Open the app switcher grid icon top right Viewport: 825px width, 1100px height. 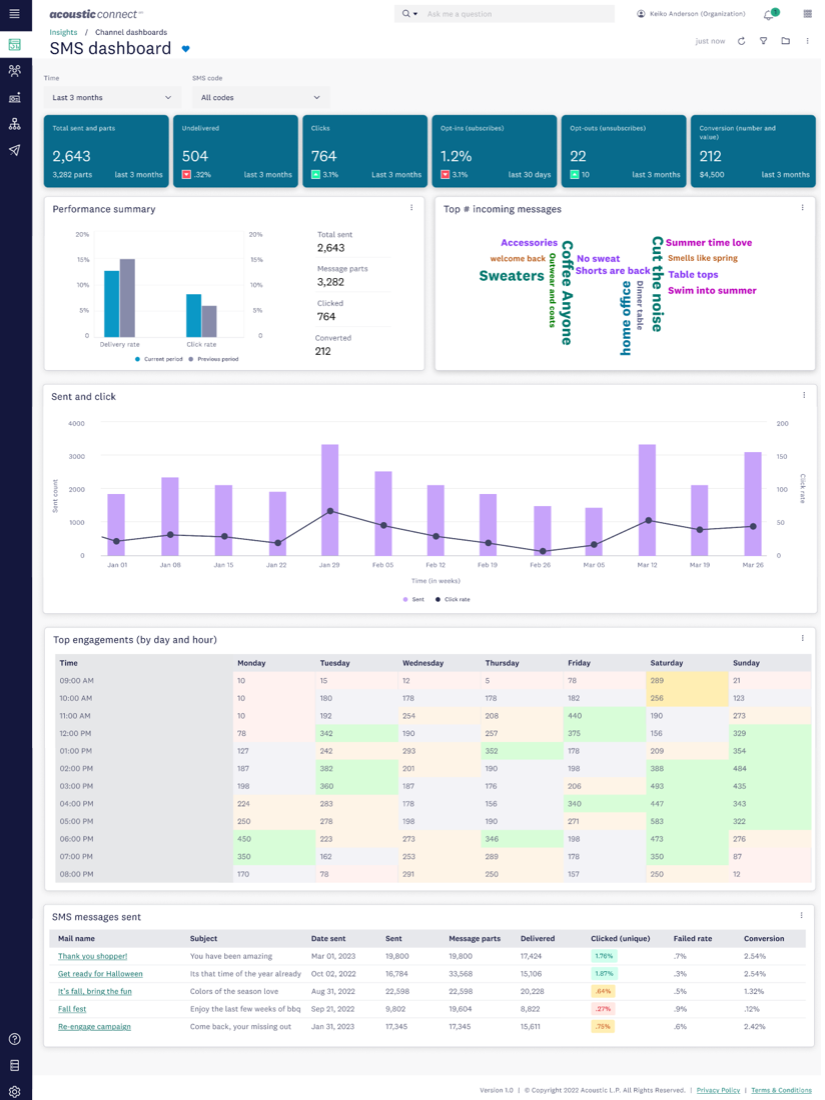808,14
